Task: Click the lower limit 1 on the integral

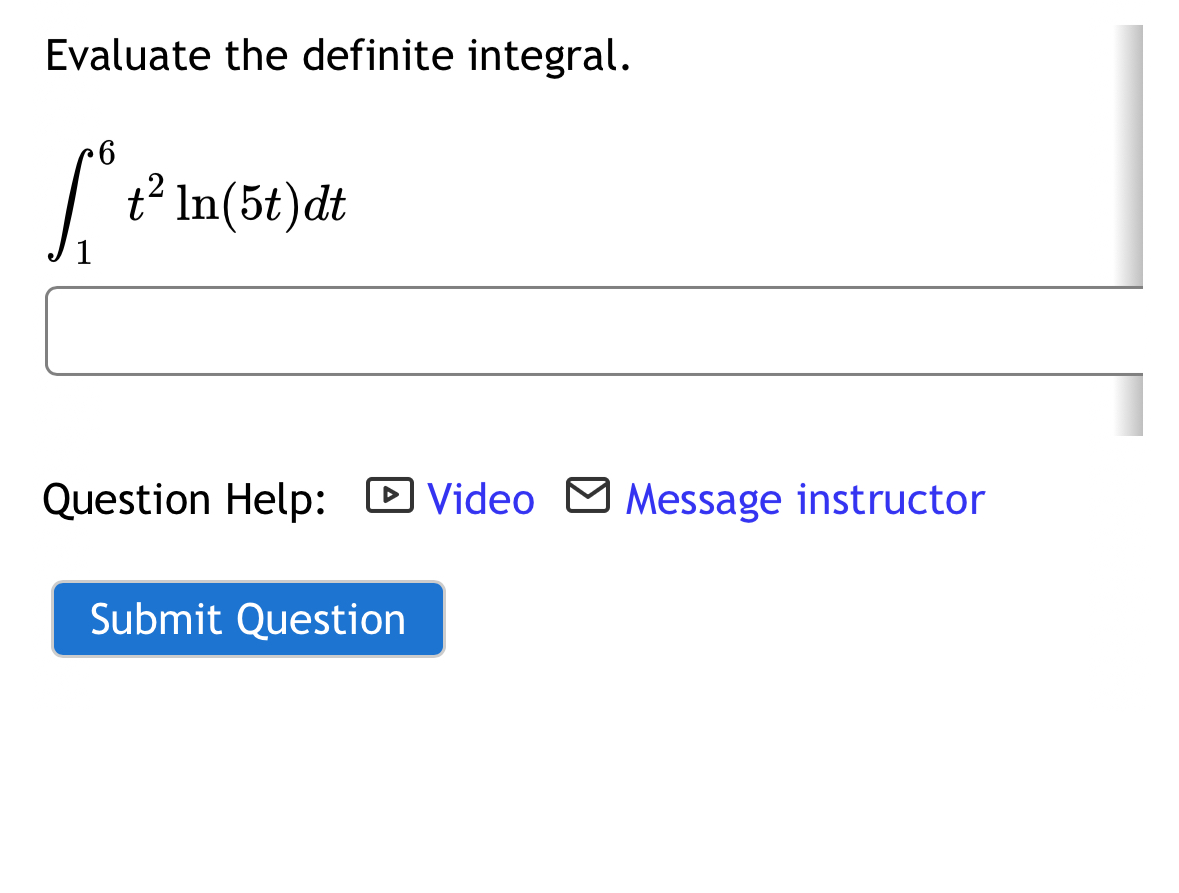Action: point(85,255)
